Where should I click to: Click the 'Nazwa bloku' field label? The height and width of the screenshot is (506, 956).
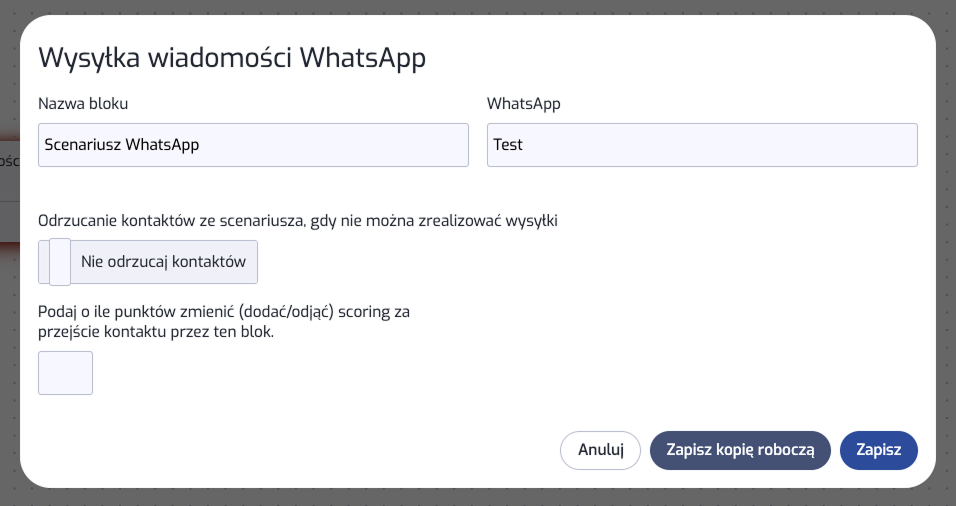[x=83, y=103]
